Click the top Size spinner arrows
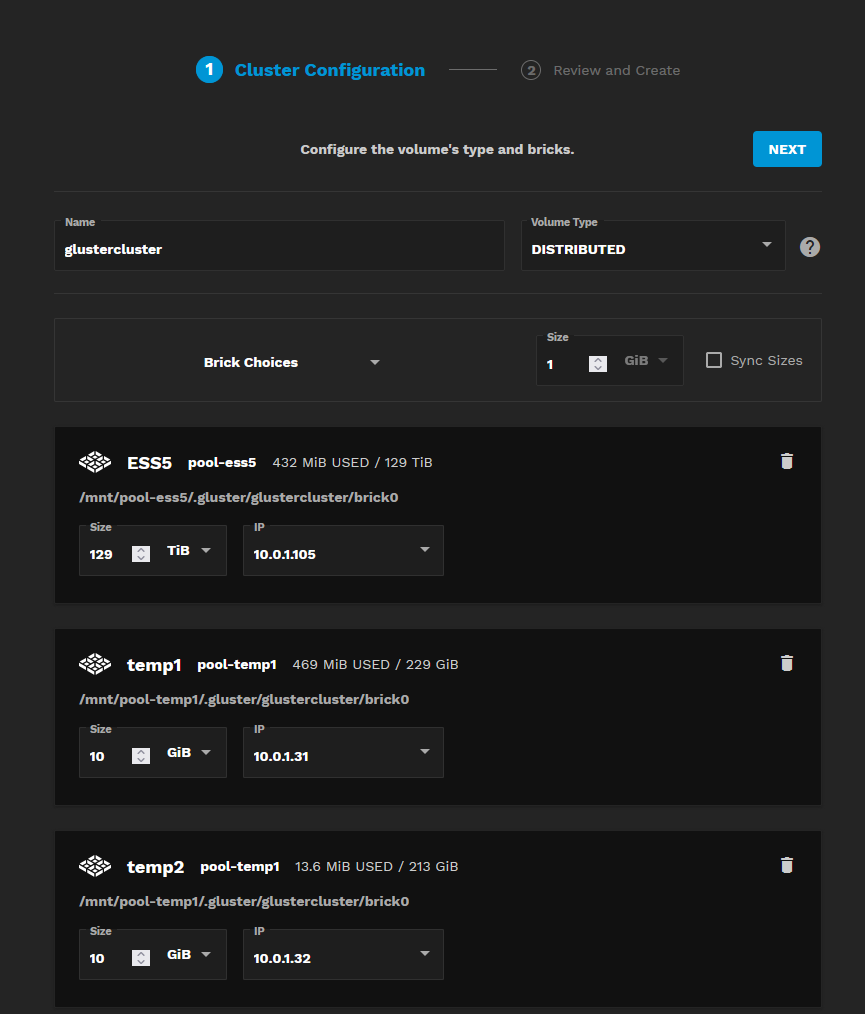Image resolution: width=865 pixels, height=1014 pixels. click(598, 364)
